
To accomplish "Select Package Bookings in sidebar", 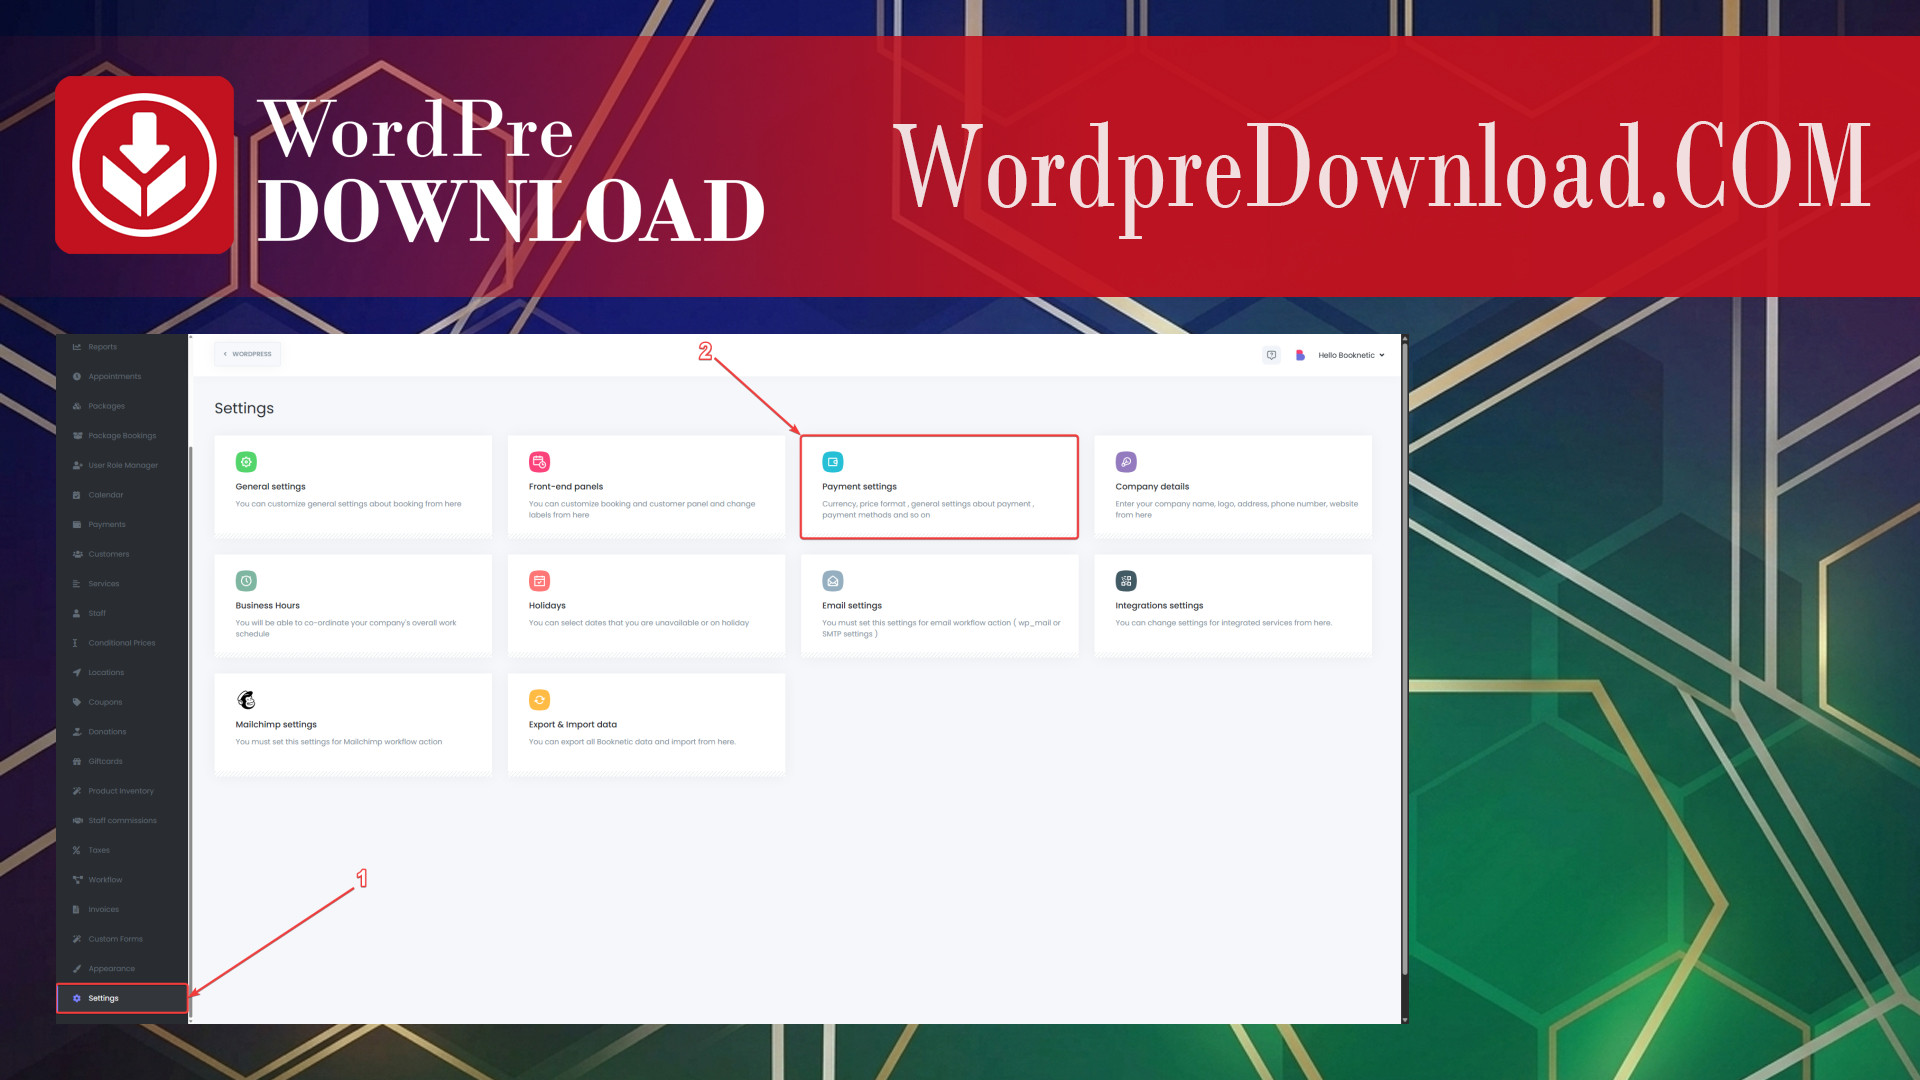I will point(122,436).
